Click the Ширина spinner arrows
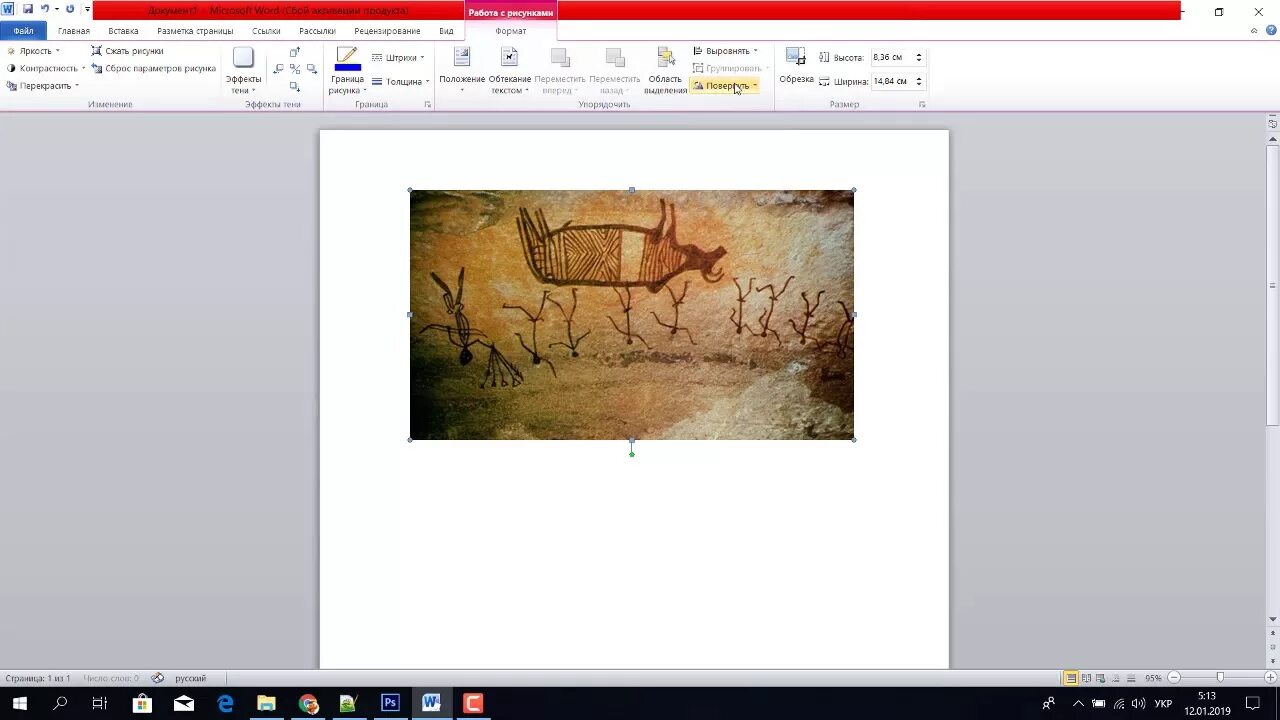 919,82
